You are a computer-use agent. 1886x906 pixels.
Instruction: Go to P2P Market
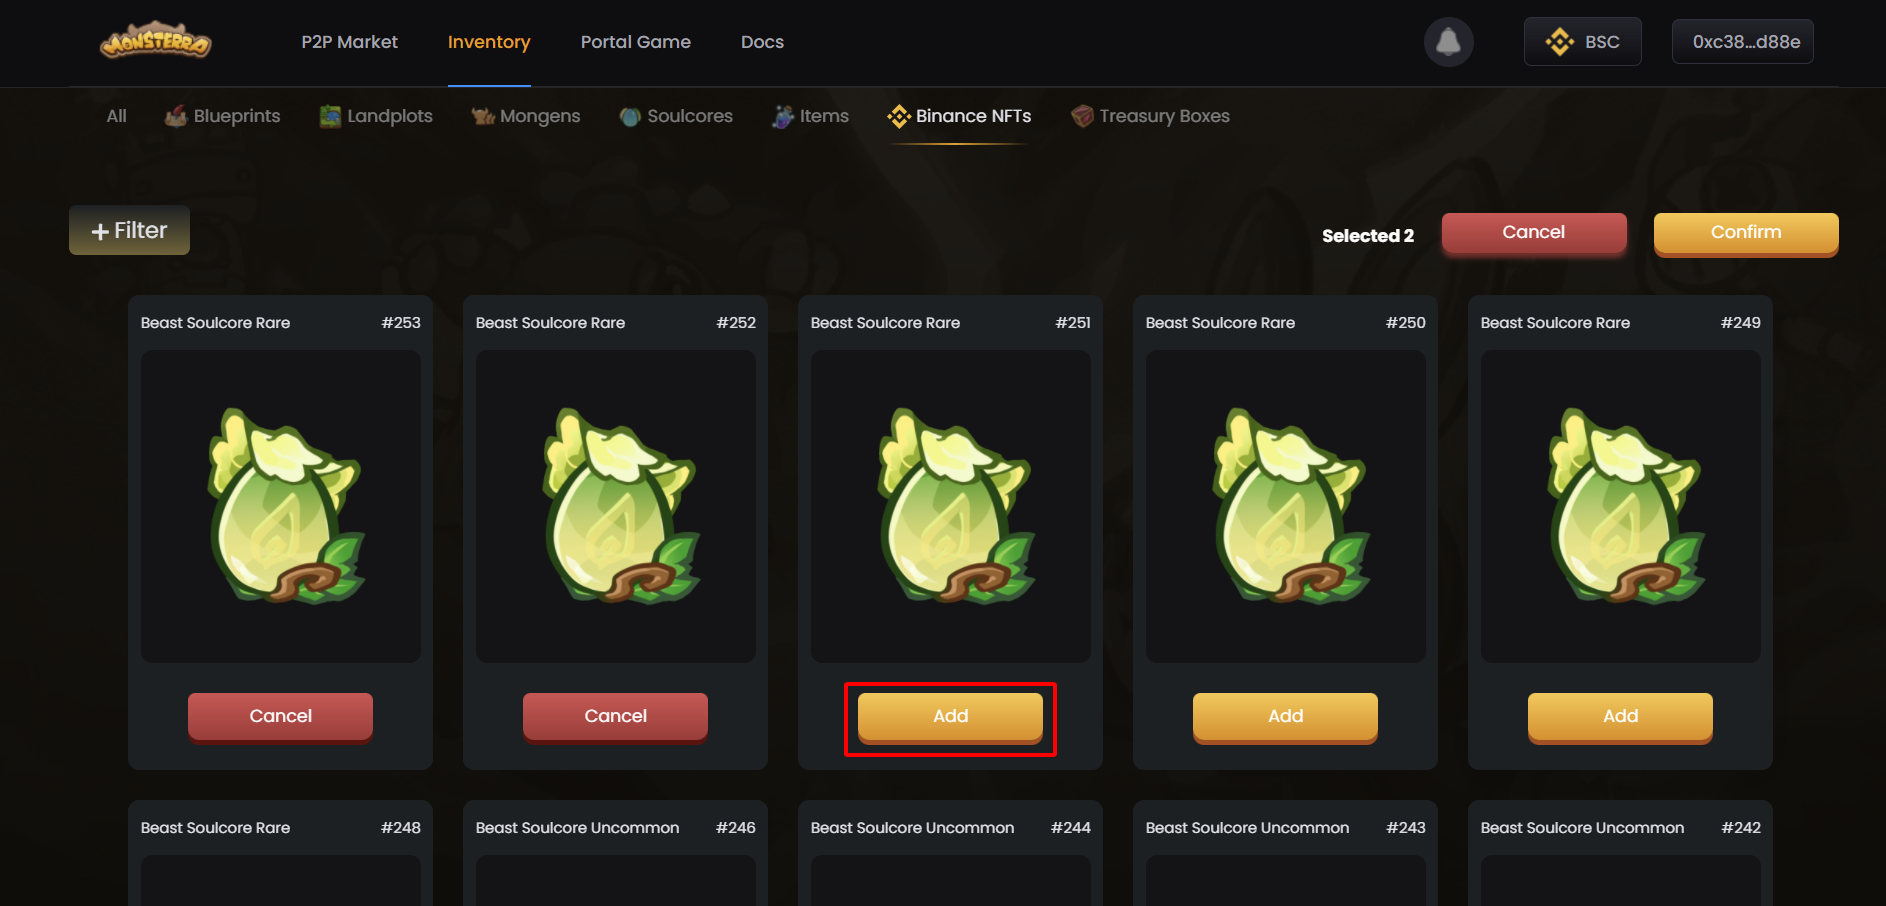point(350,42)
